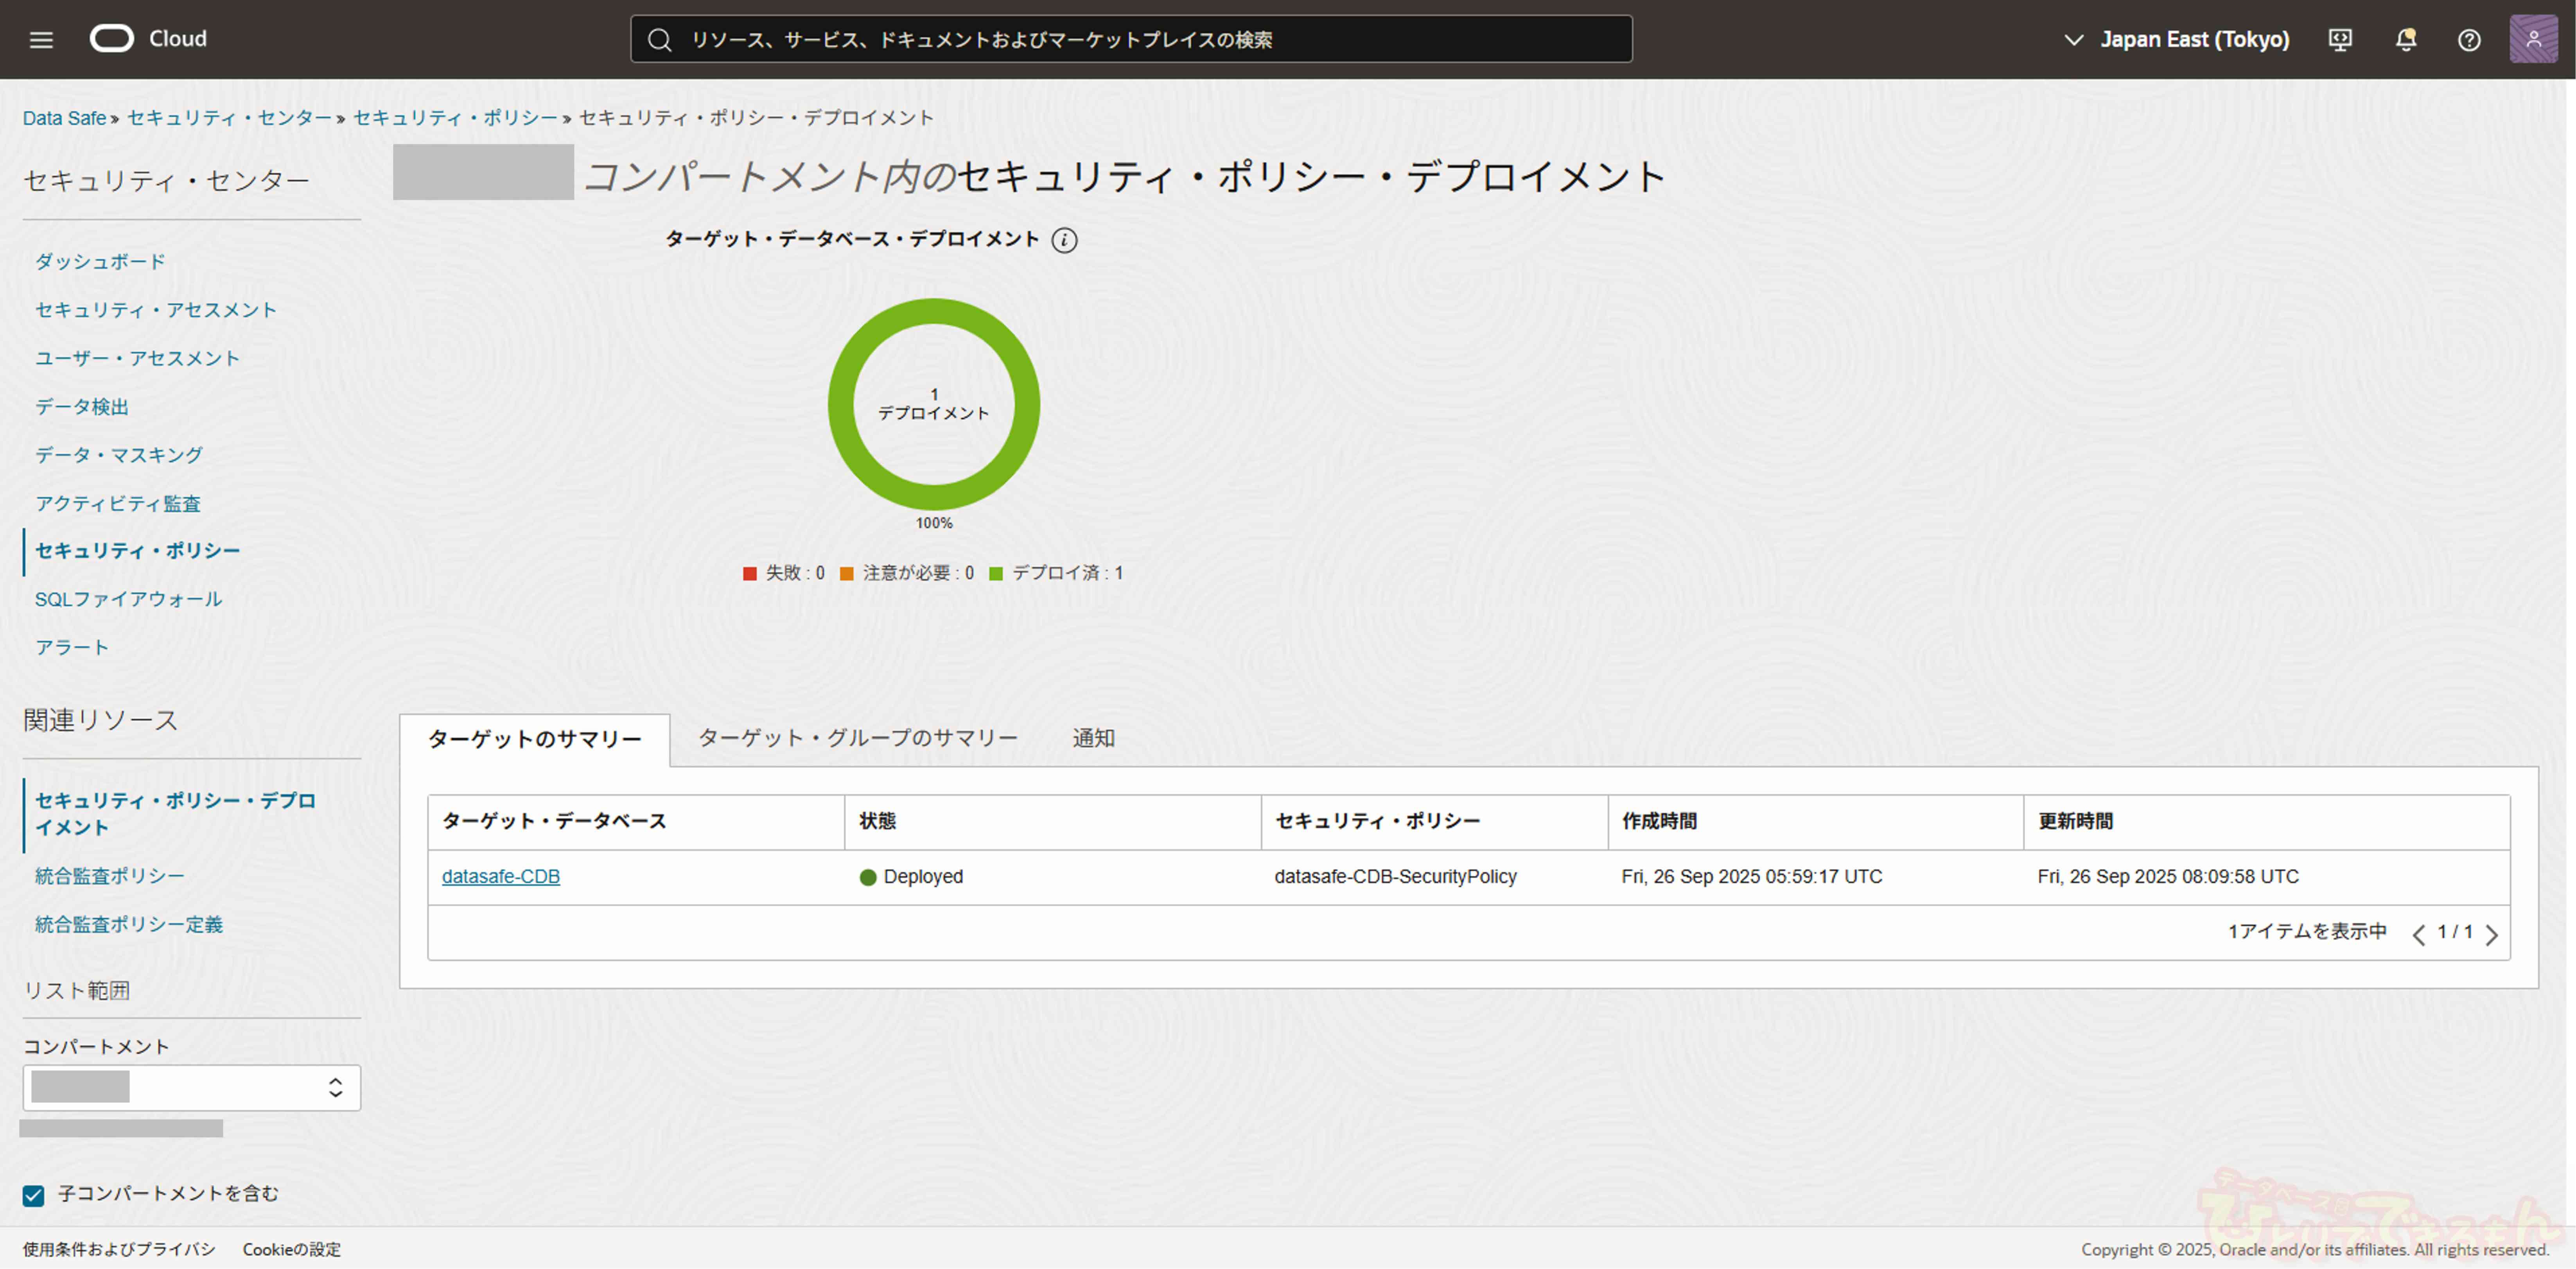Open the help question mark icon
Screen dimensions: 2576x1269
[2469, 39]
